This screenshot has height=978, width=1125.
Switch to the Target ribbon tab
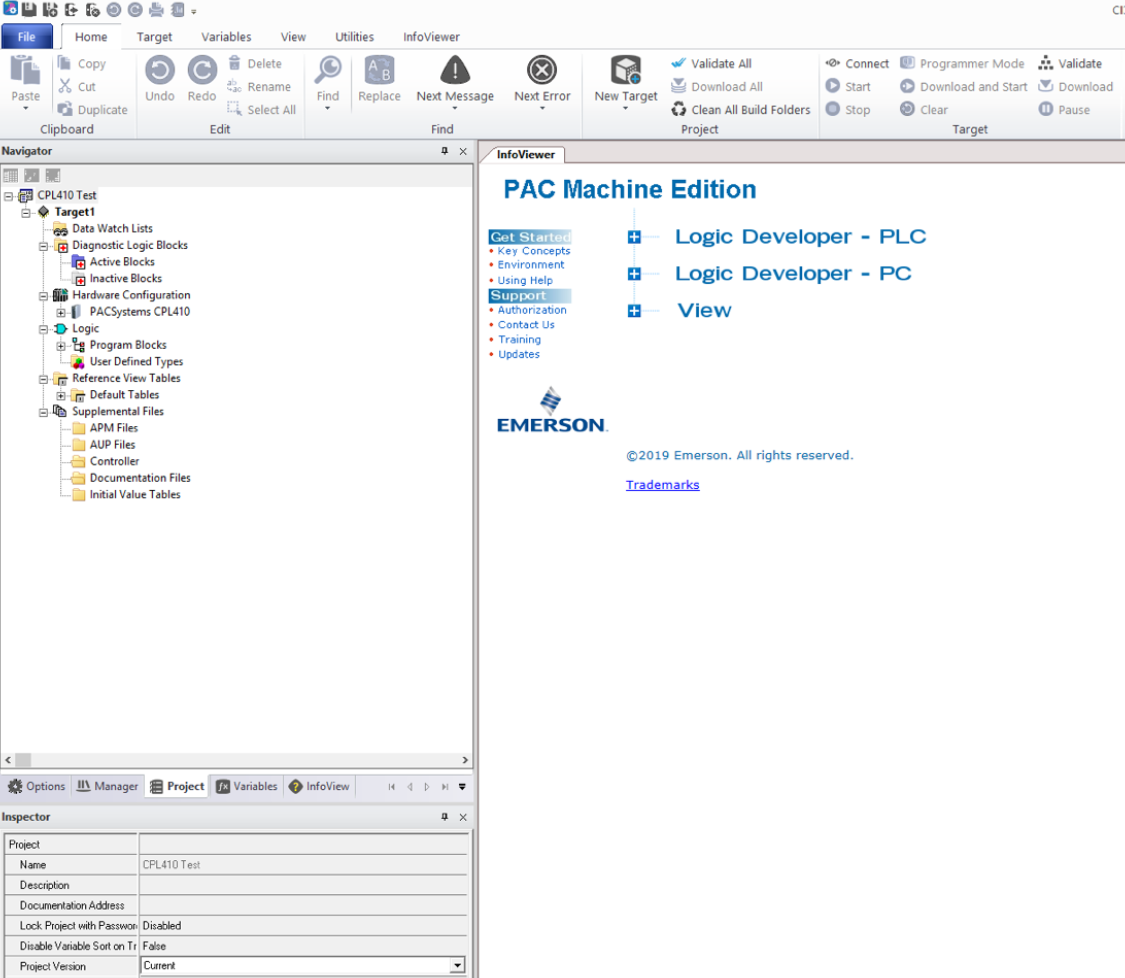pos(154,37)
